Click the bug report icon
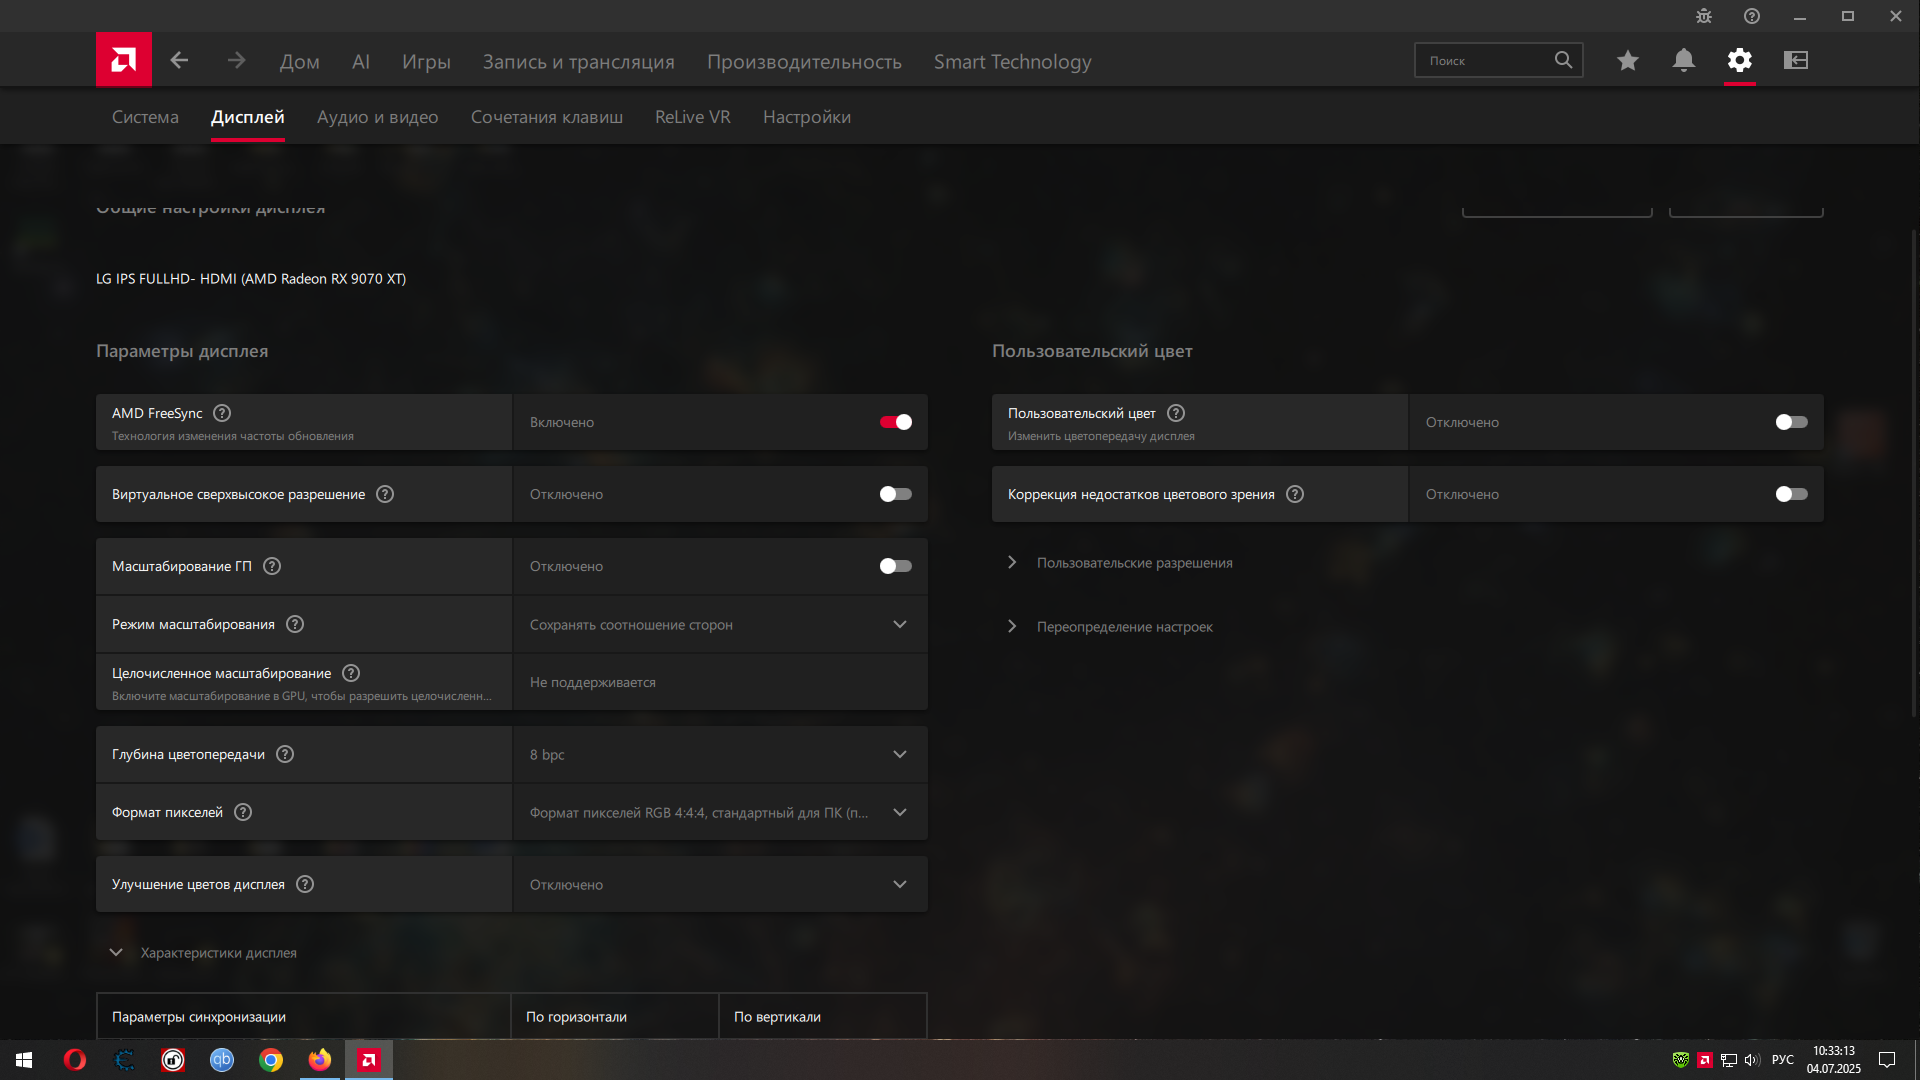Viewport: 1920px width, 1080px height. pyautogui.click(x=1704, y=16)
